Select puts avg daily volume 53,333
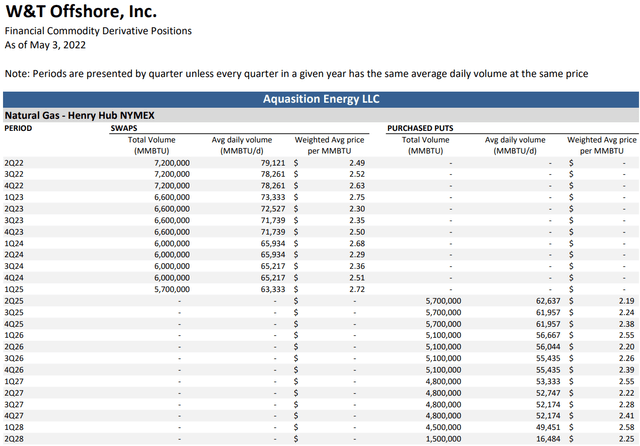This screenshot has width=640, height=446. [548, 381]
